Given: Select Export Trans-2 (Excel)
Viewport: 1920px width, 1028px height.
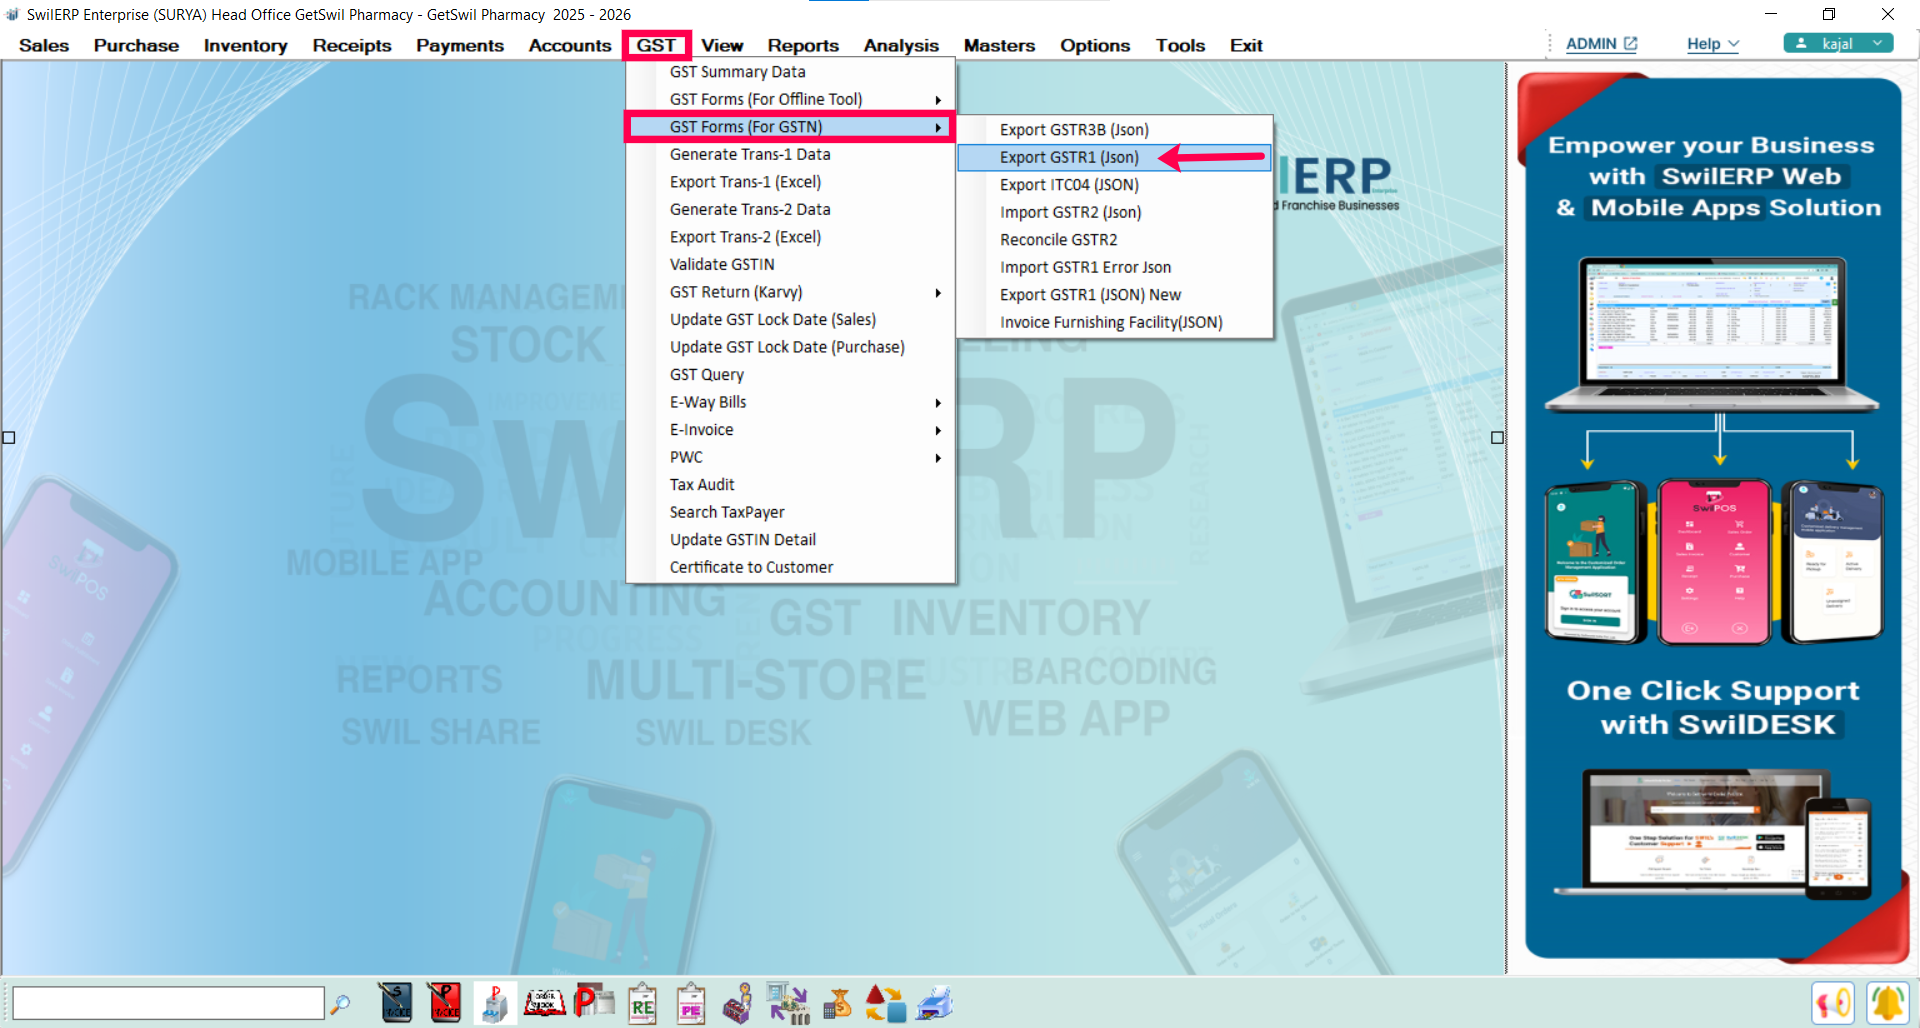Looking at the screenshot, I should 791,237.
